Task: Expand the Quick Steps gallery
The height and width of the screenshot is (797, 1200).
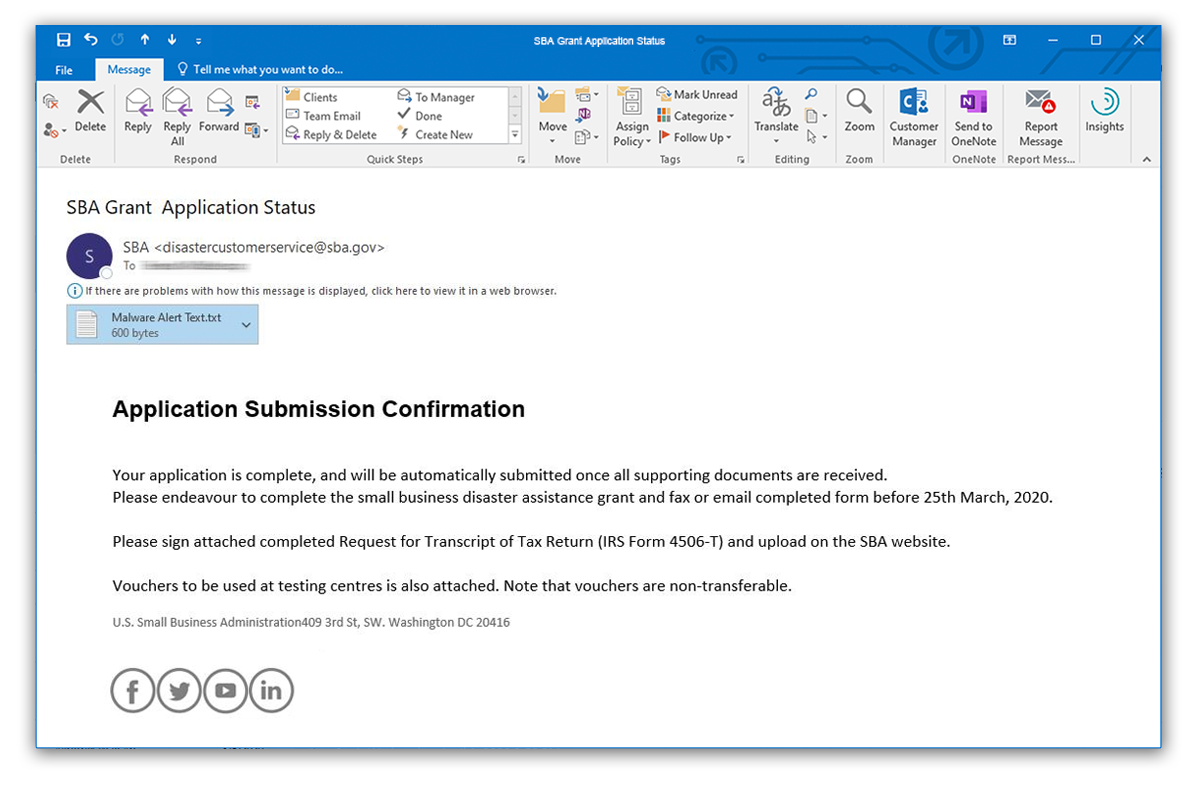Action: tap(516, 135)
